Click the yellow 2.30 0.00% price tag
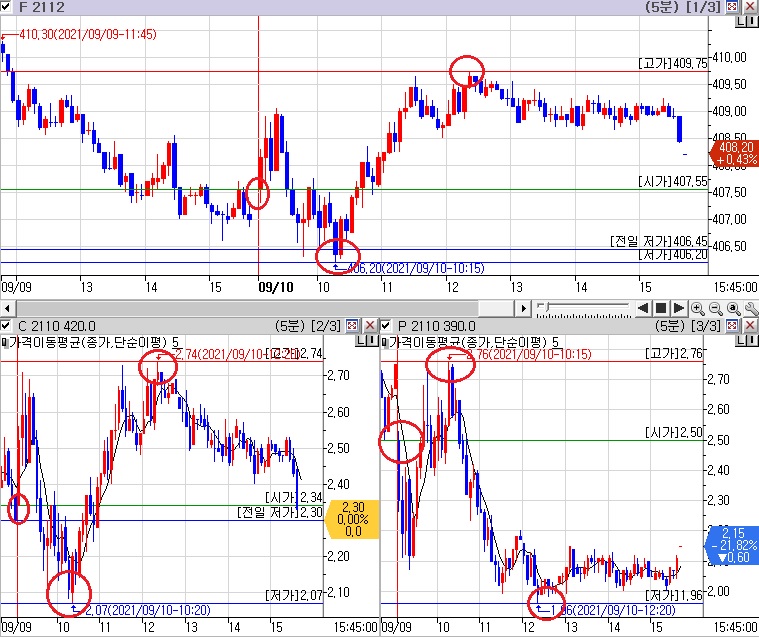The image size is (759, 637). 353,519
